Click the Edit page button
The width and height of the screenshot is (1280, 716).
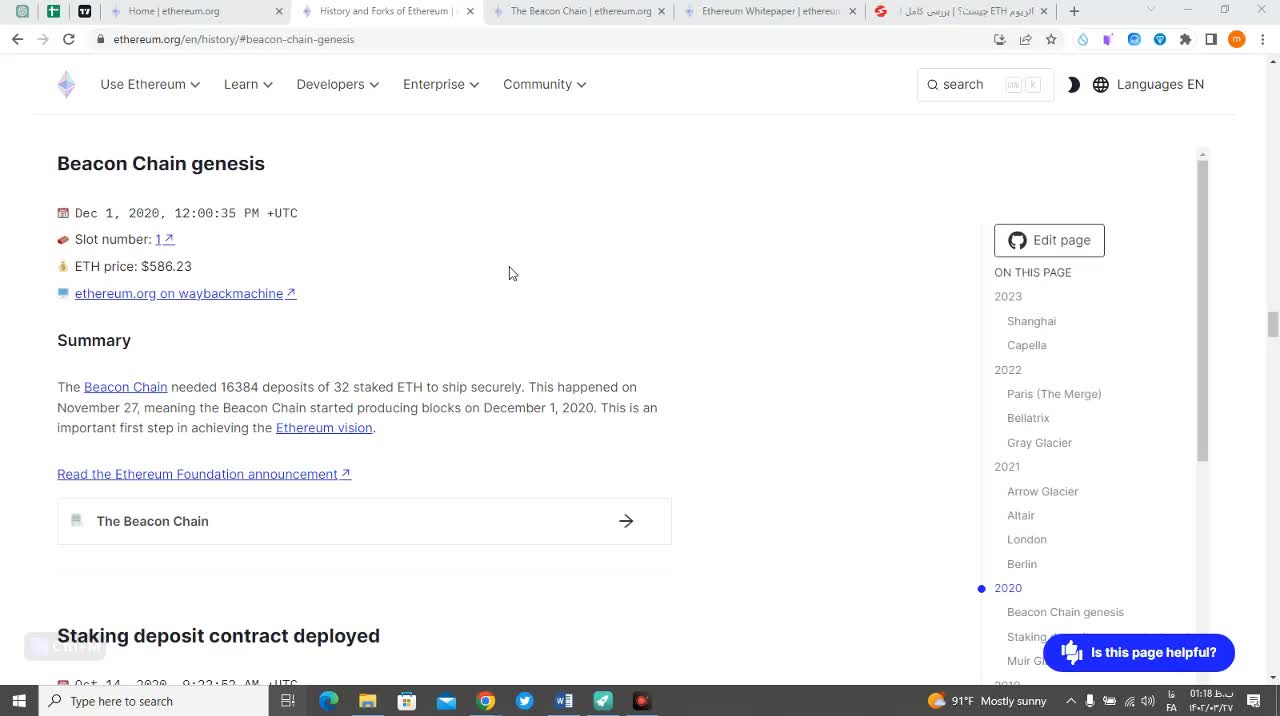click(x=1049, y=240)
